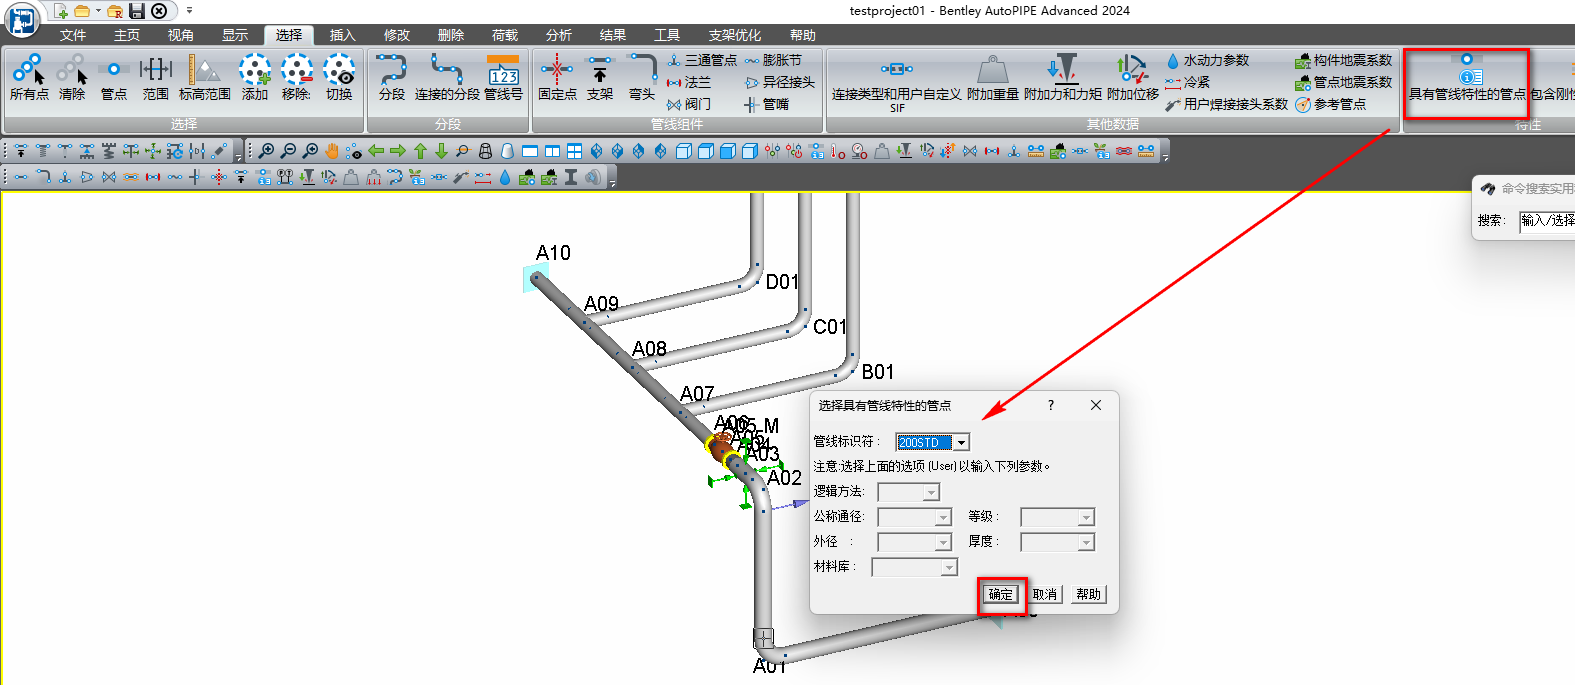
Task: Open the 厚度 dropdown
Action: coord(1057,542)
